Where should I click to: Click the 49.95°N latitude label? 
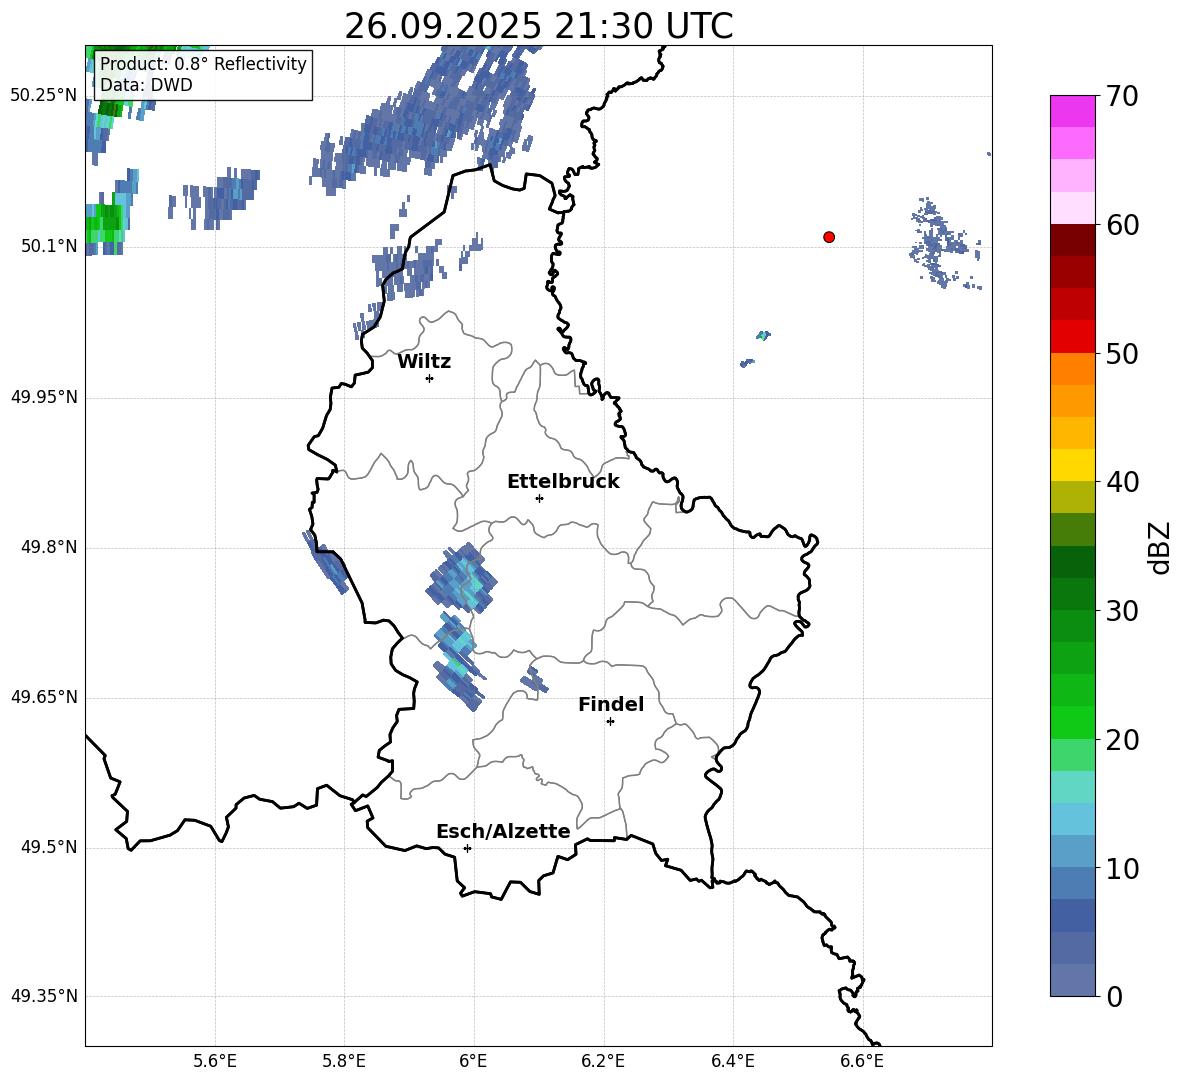pyautogui.click(x=44, y=397)
